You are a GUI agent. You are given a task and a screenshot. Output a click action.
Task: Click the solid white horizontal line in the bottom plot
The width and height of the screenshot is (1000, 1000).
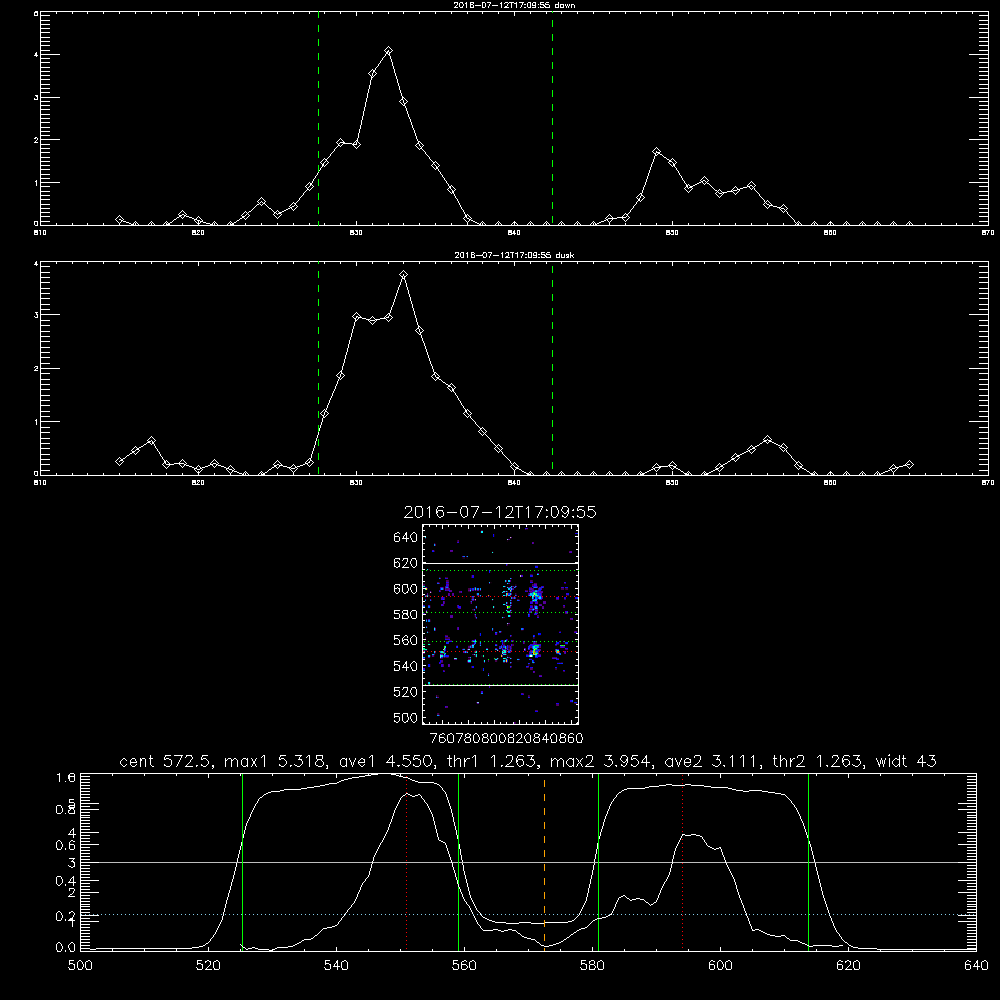[528, 862]
